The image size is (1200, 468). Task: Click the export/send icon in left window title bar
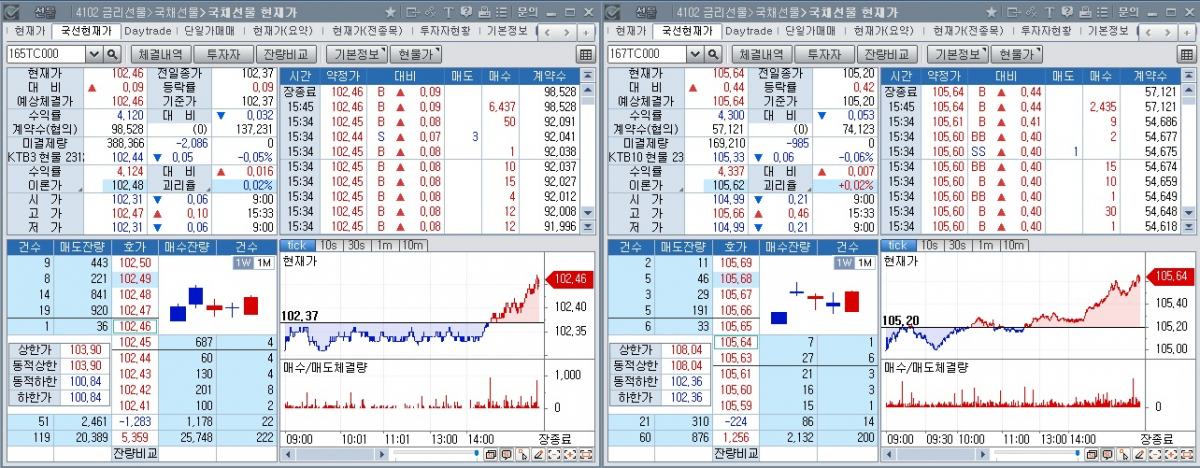[413, 12]
